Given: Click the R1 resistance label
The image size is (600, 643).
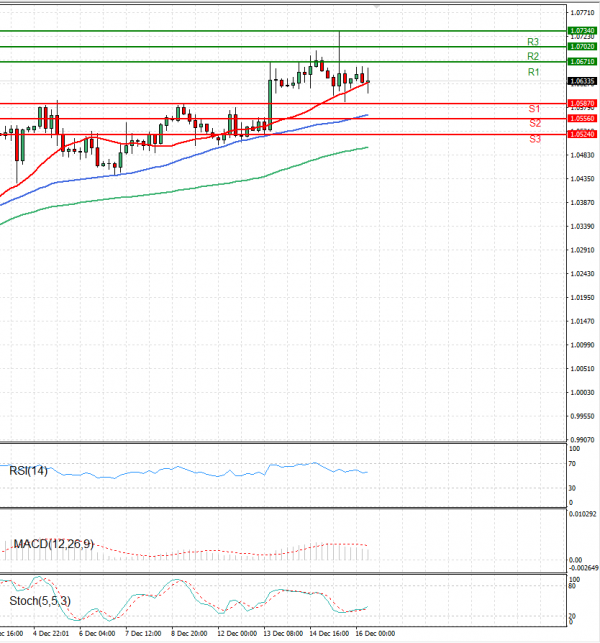Looking at the screenshot, I should tap(533, 72).
